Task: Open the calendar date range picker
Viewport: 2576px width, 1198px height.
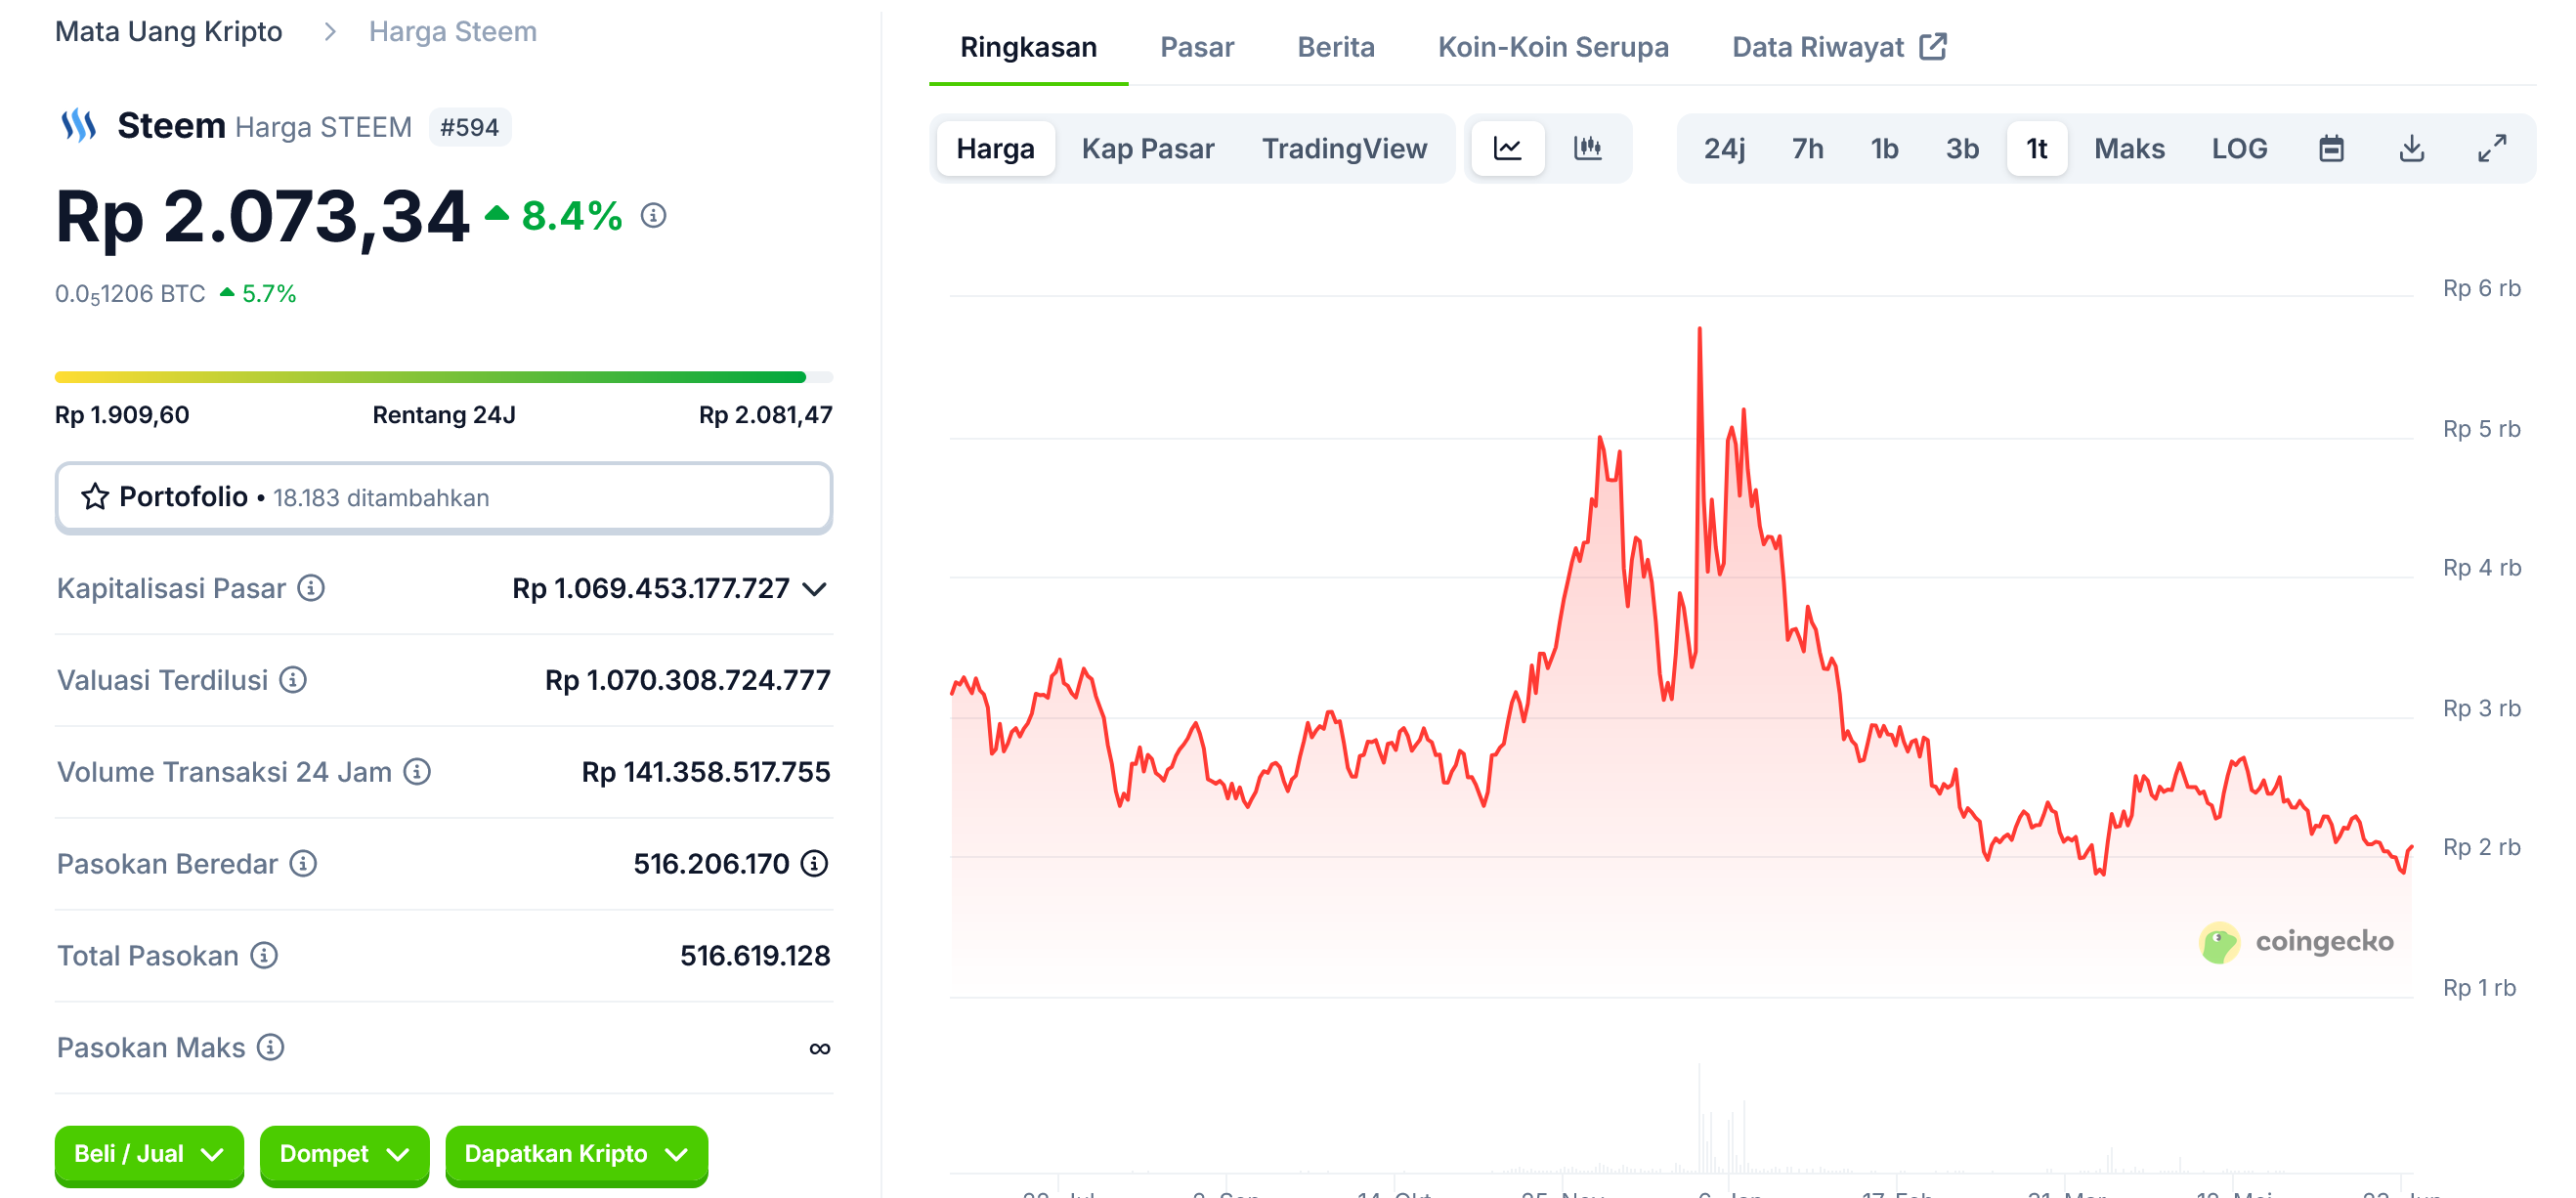Action: pyautogui.click(x=2331, y=149)
